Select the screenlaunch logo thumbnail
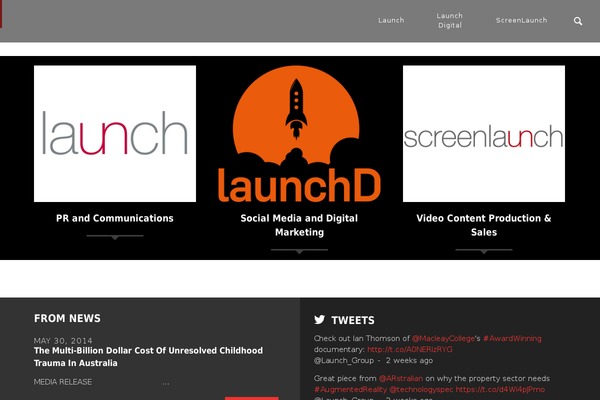Image resolution: width=600 pixels, height=400 pixels. pos(484,134)
